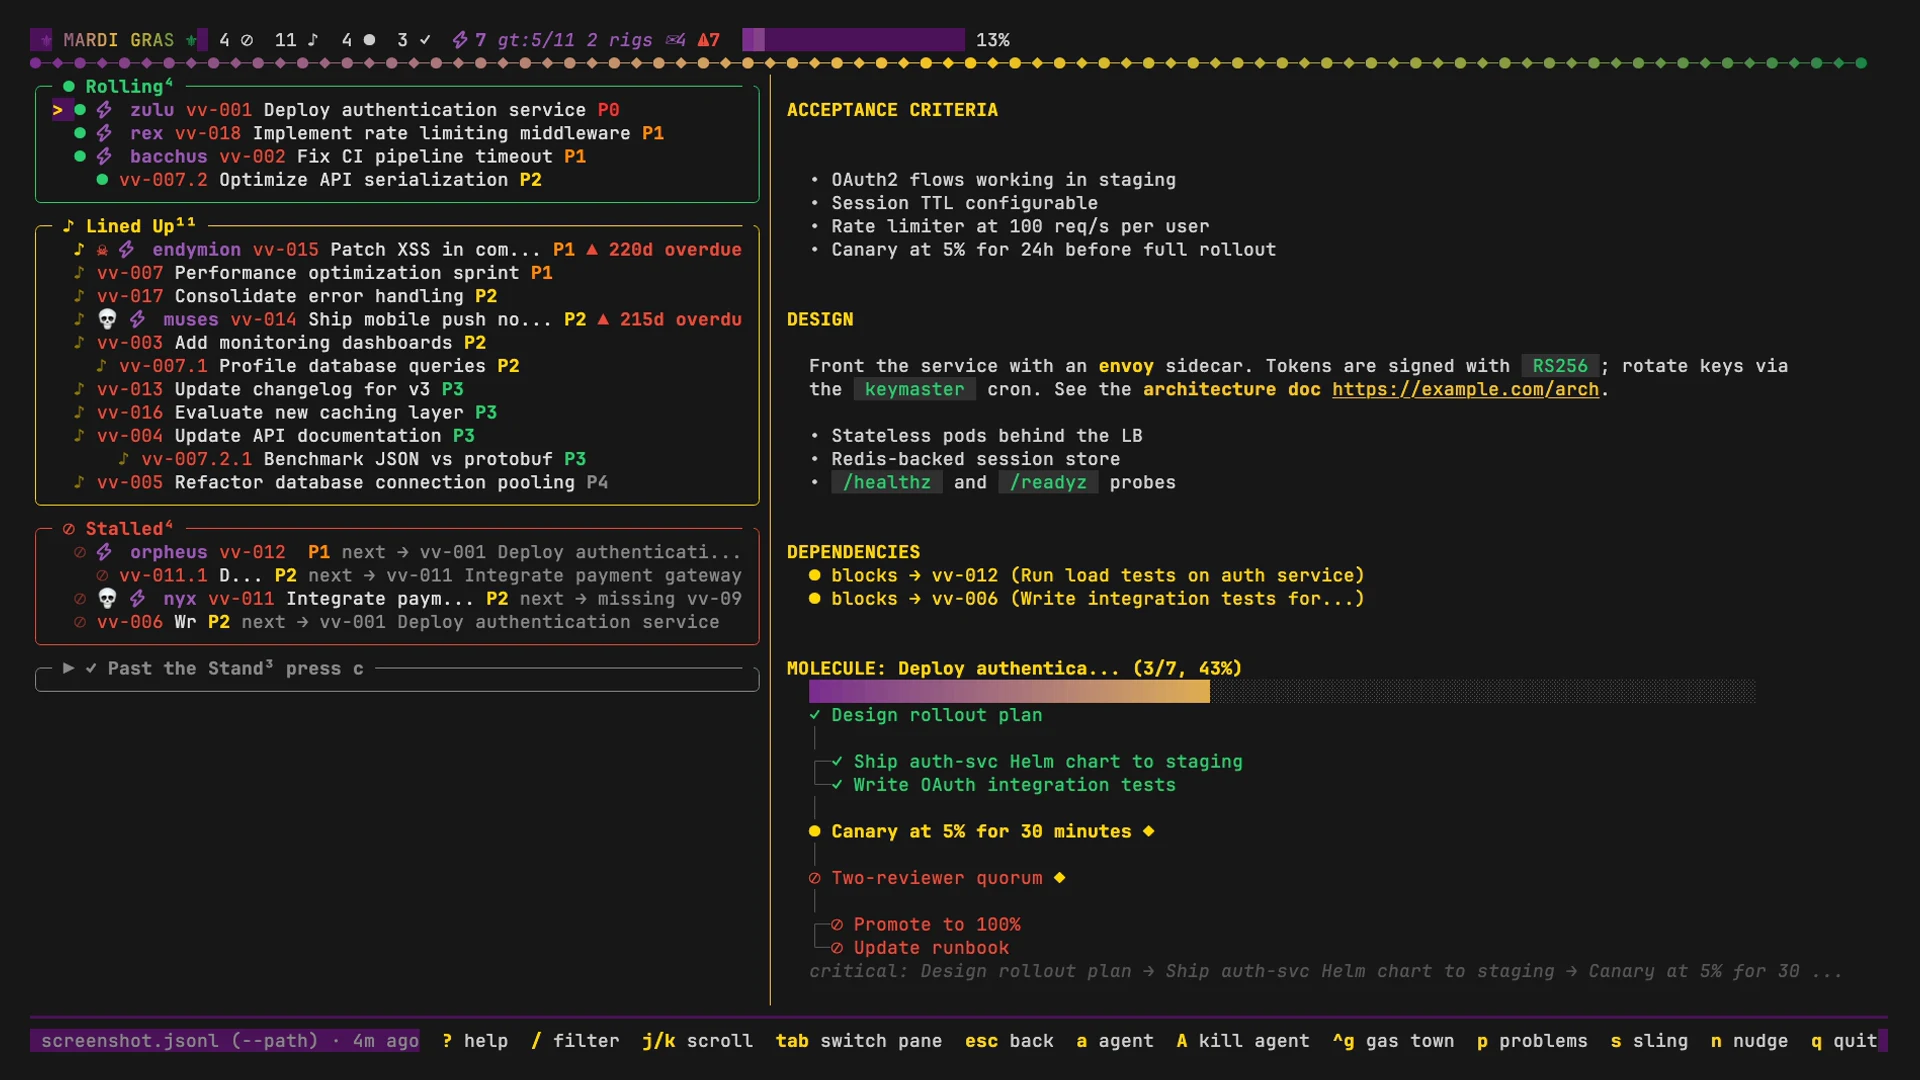Click the lightning icon before bacchus vv-002
Image resolution: width=1920 pixels, height=1080 pixels.
pyautogui.click(x=104, y=156)
